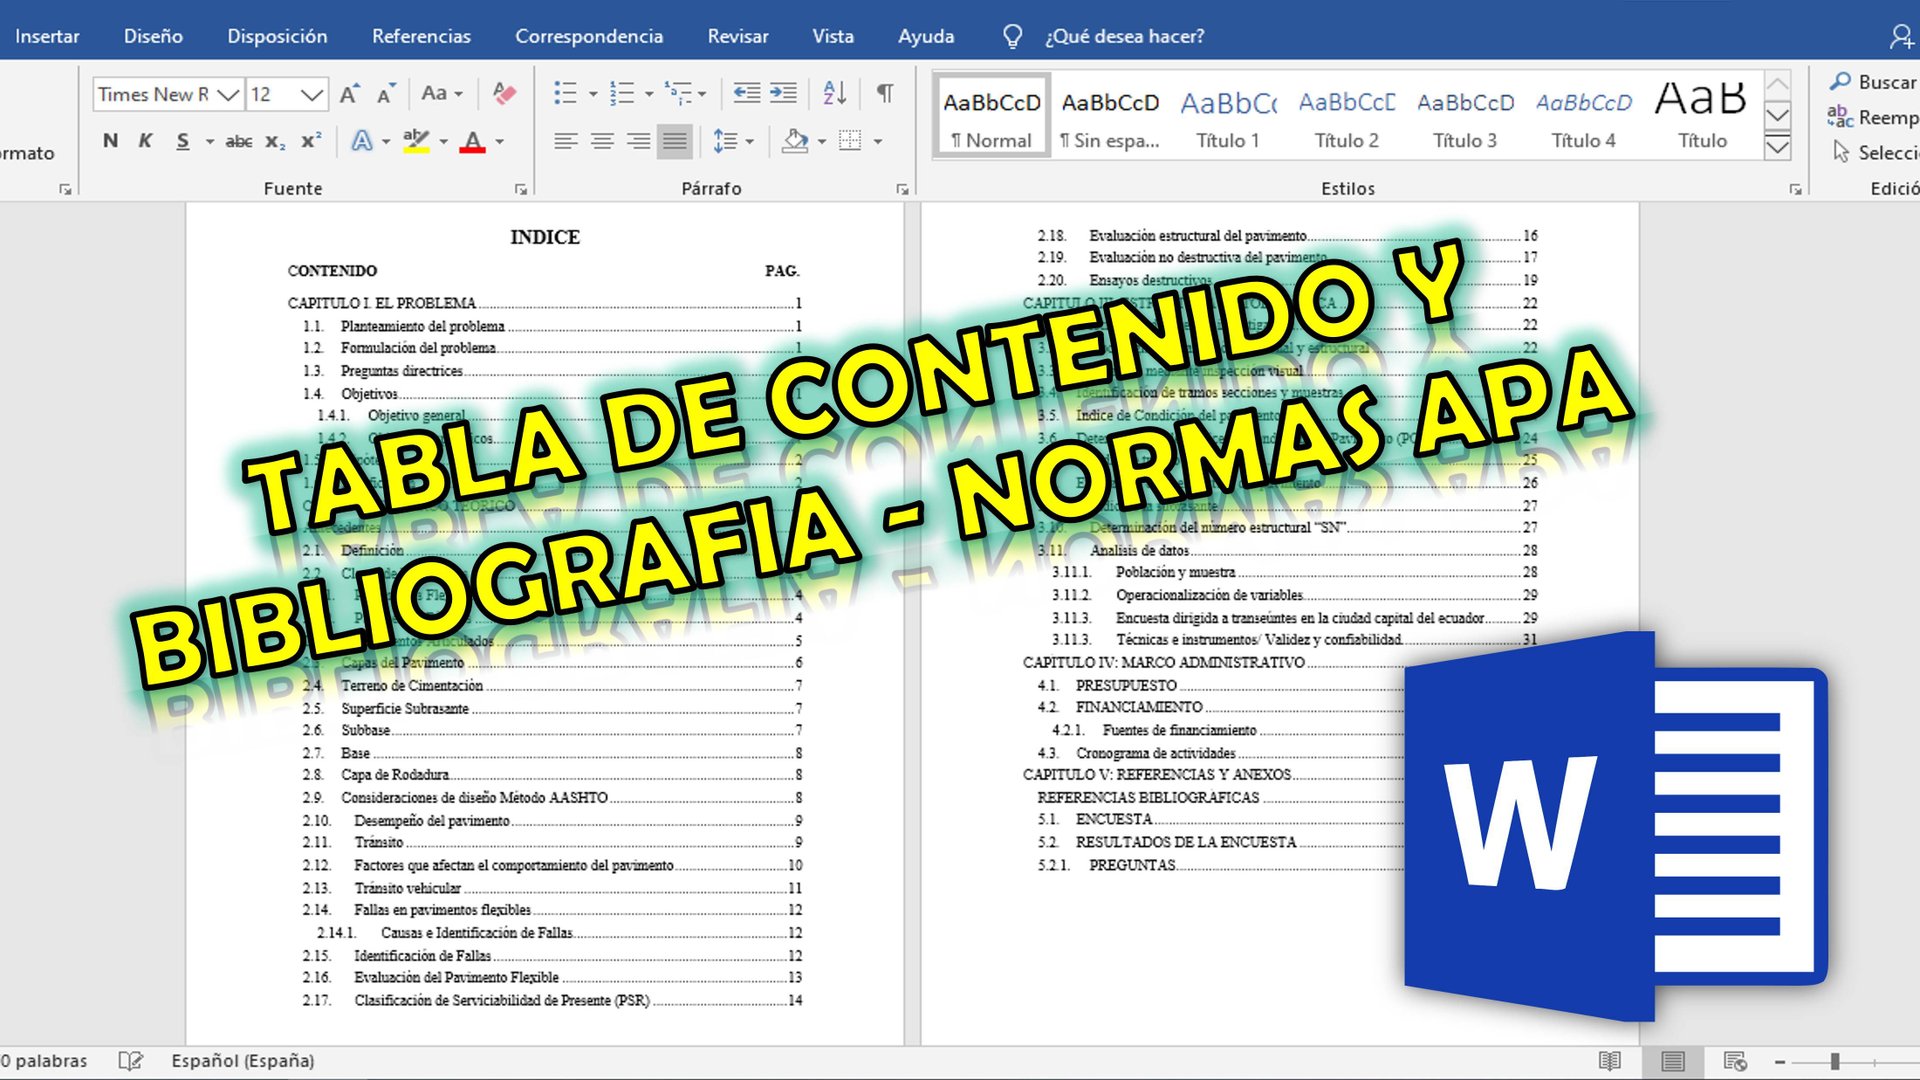Open the Text Effects styled A icon

point(362,141)
